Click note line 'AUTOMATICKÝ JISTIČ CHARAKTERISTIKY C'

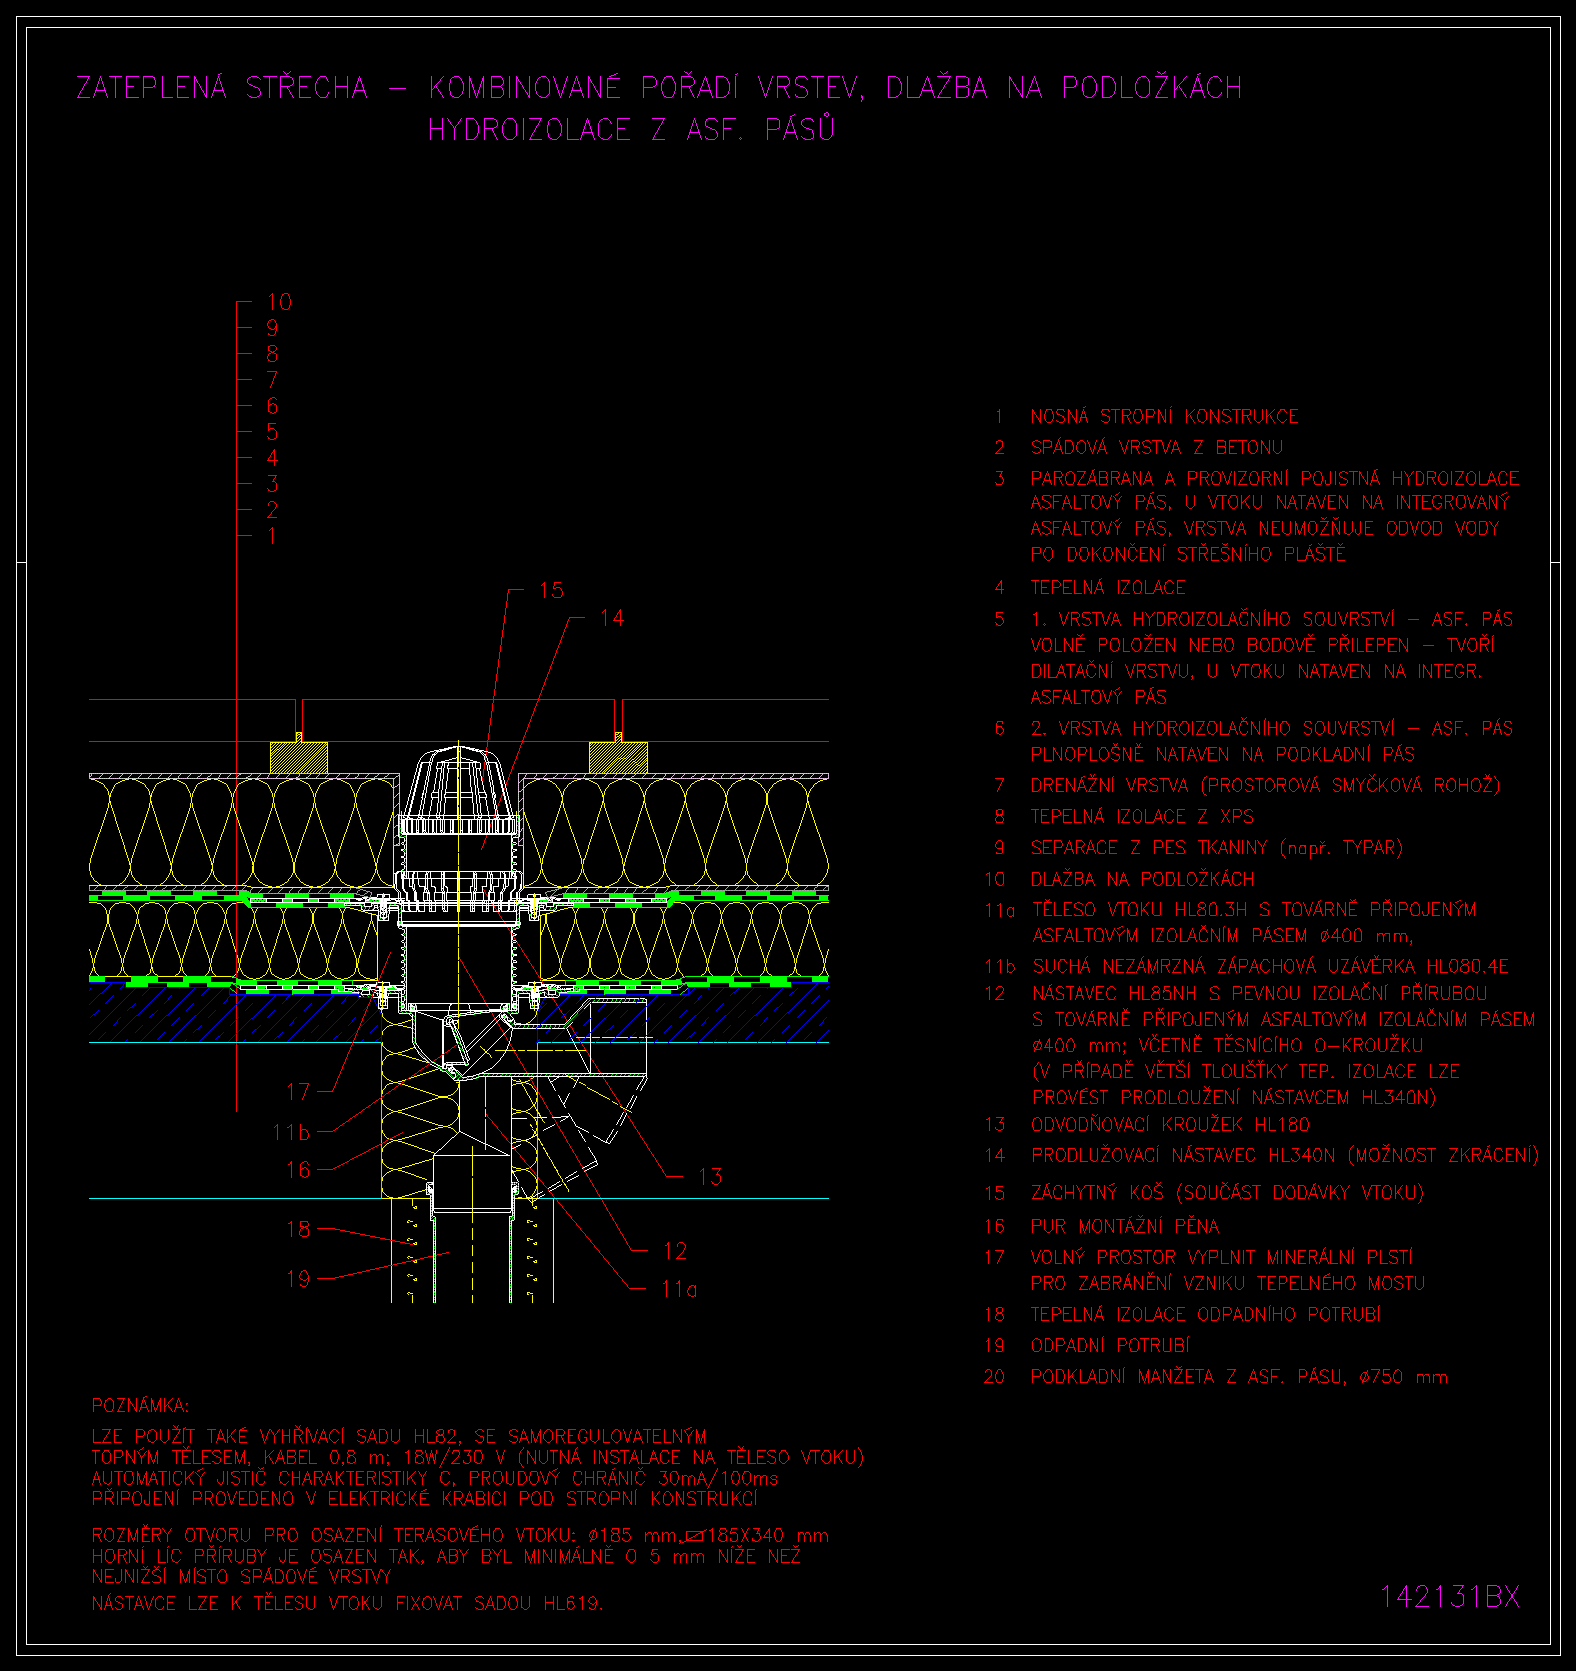[274, 1478]
